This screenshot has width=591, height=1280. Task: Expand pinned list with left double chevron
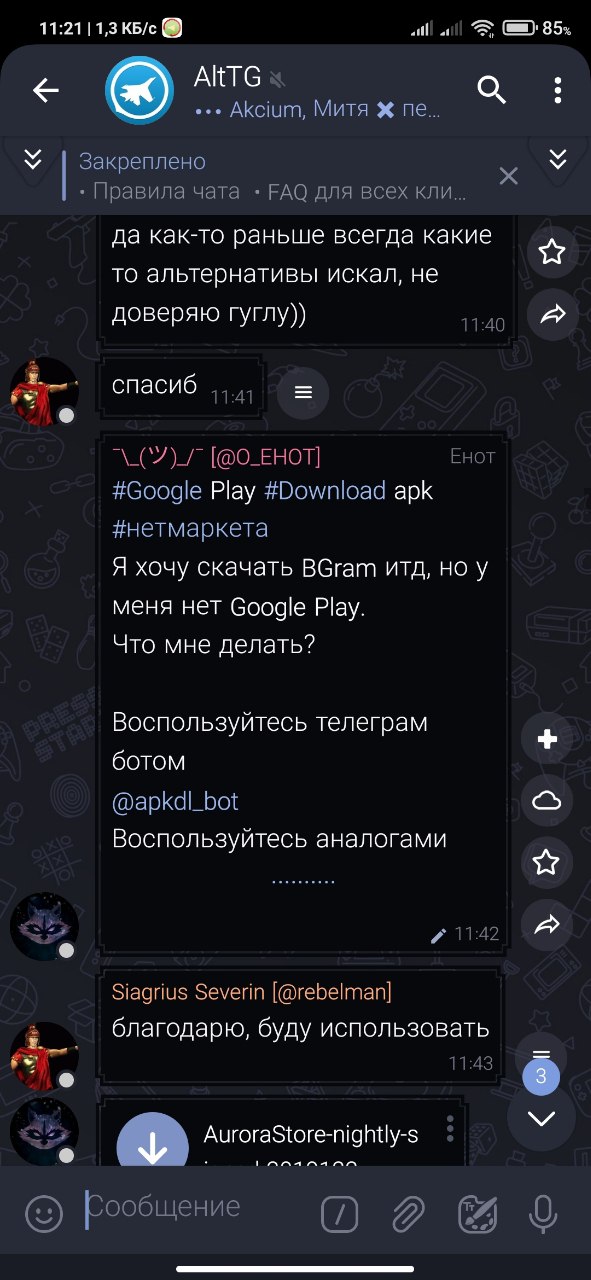[33, 159]
